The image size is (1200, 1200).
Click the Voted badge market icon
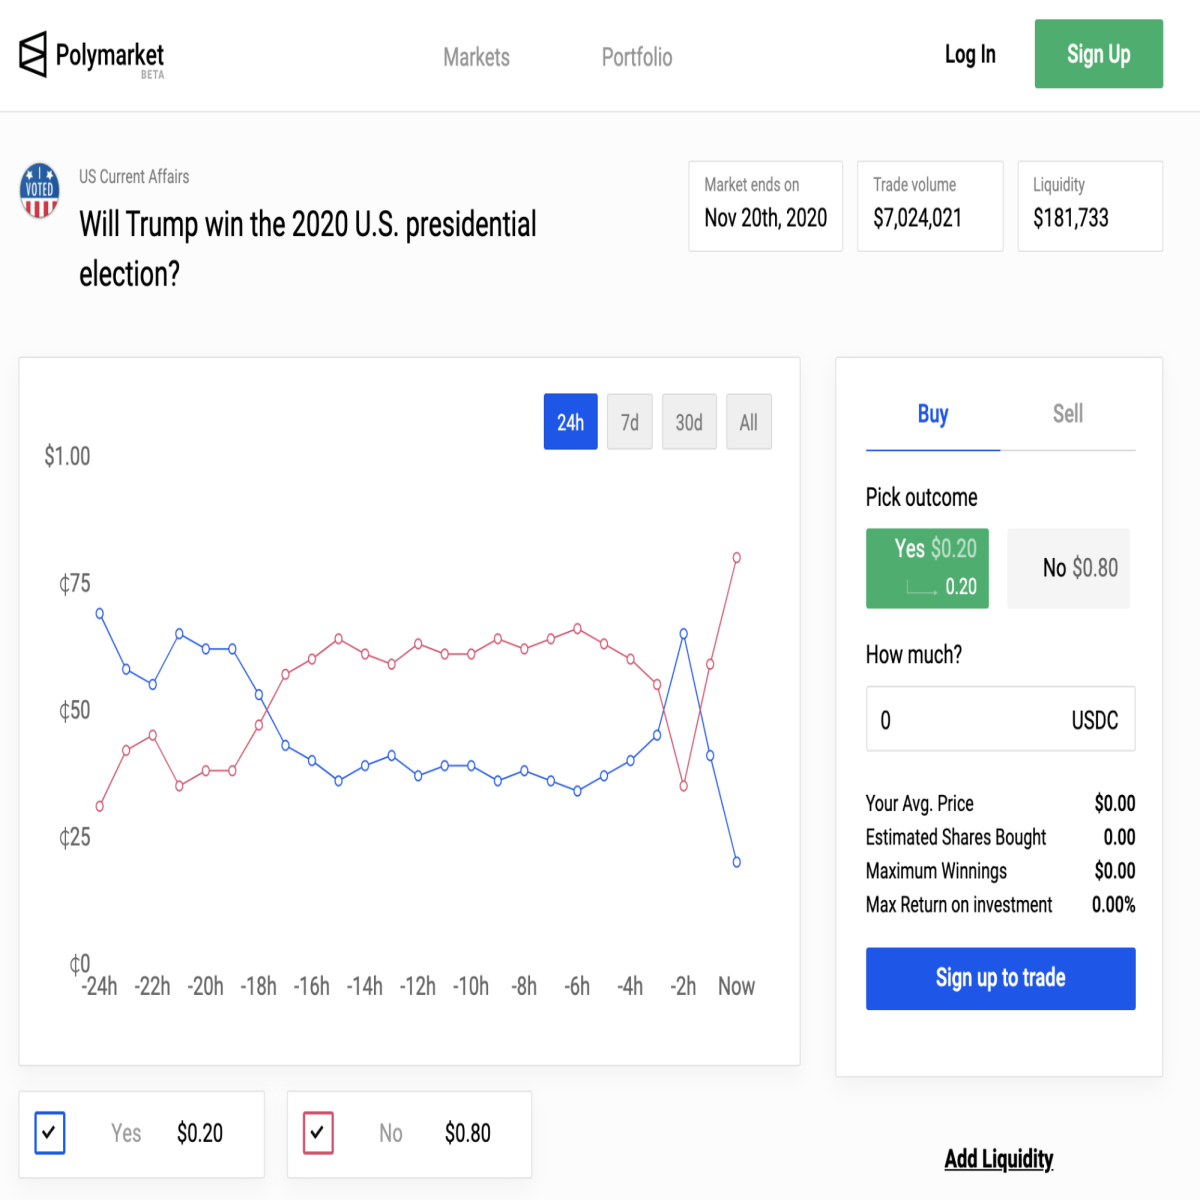click(40, 190)
